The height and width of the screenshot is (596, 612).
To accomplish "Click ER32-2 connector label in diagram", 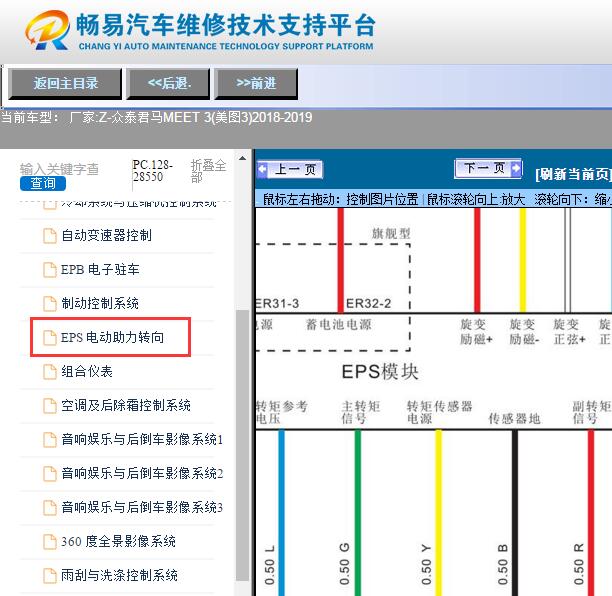I will (368, 303).
